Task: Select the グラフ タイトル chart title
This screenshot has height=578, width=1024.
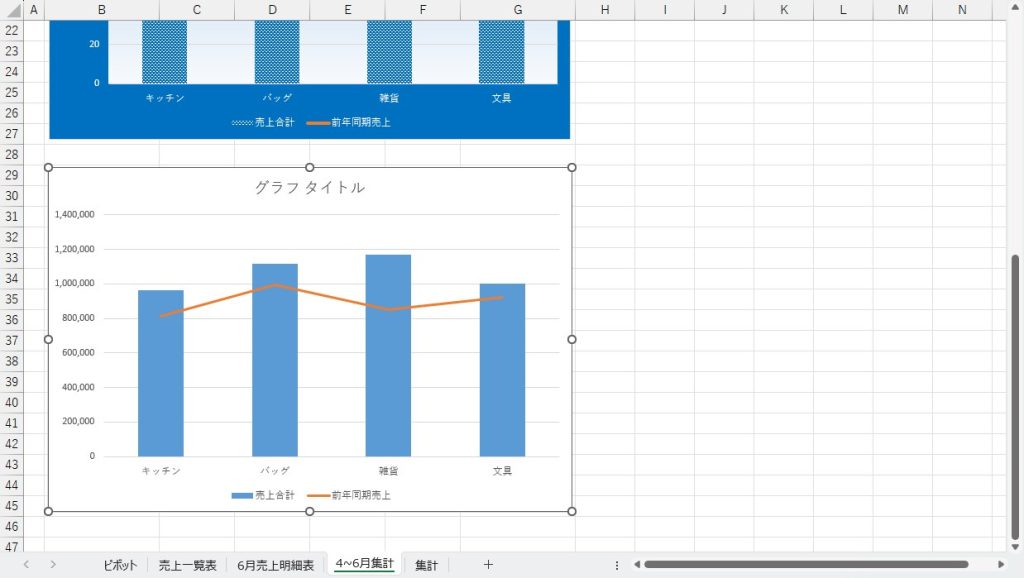Action: click(309, 187)
